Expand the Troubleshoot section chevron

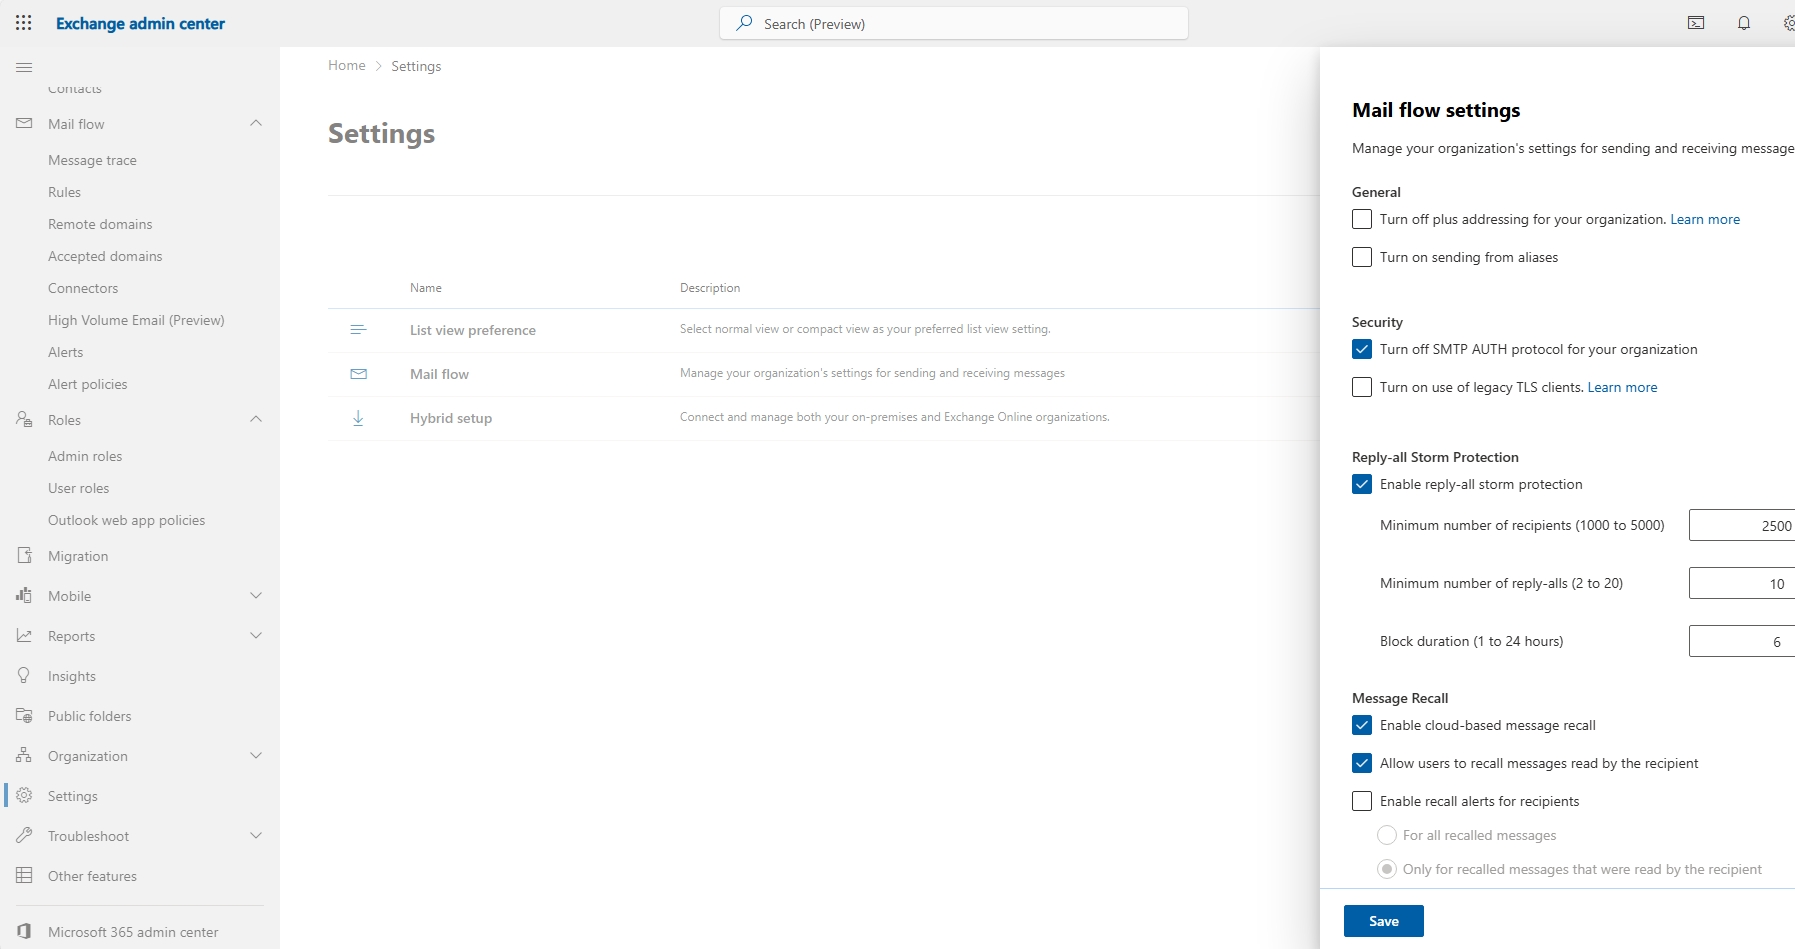point(256,835)
